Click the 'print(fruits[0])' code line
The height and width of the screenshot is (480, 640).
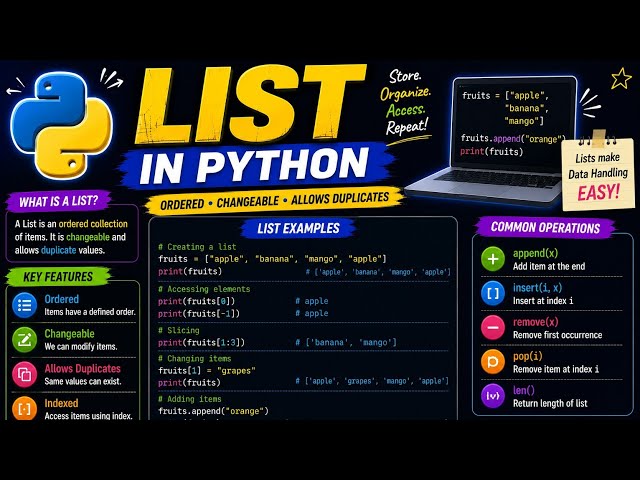tap(196, 301)
